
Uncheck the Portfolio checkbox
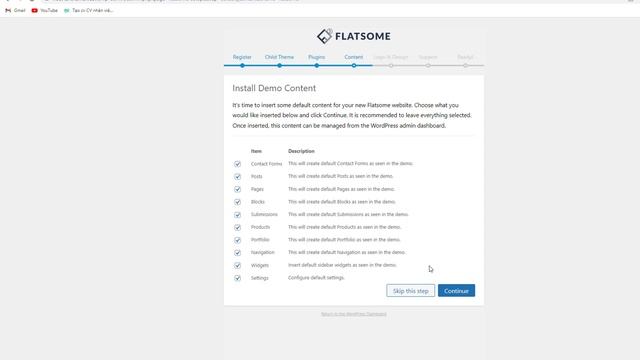238,240
